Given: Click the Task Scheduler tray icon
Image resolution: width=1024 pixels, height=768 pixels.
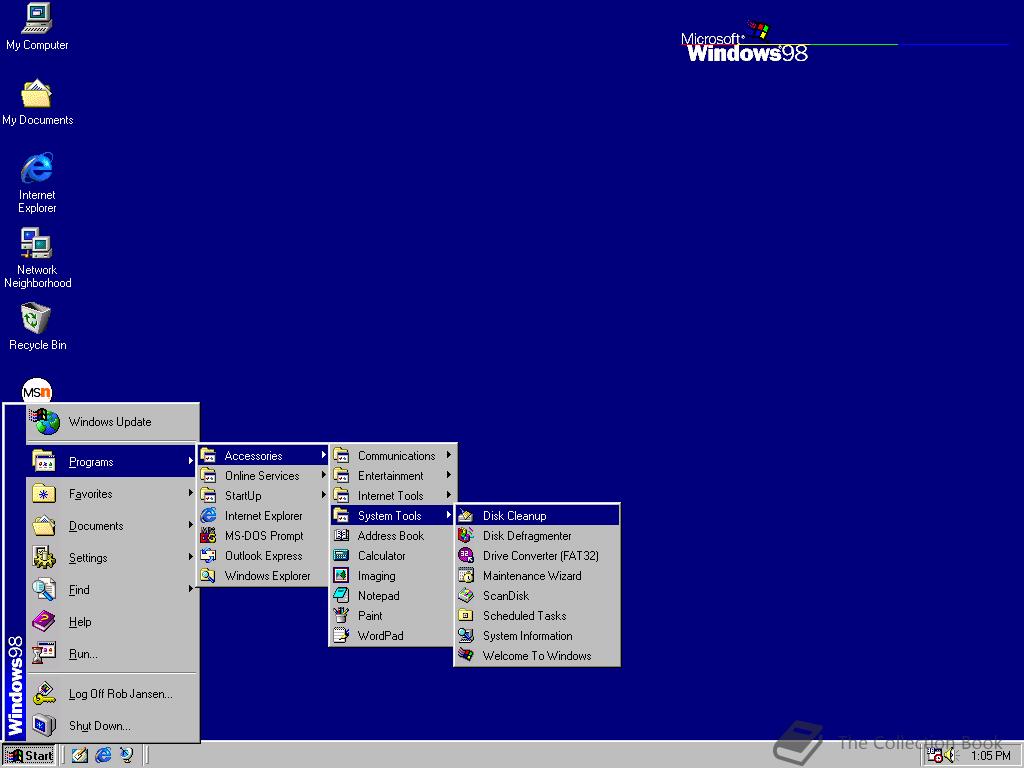Looking at the screenshot, I should click(935, 756).
